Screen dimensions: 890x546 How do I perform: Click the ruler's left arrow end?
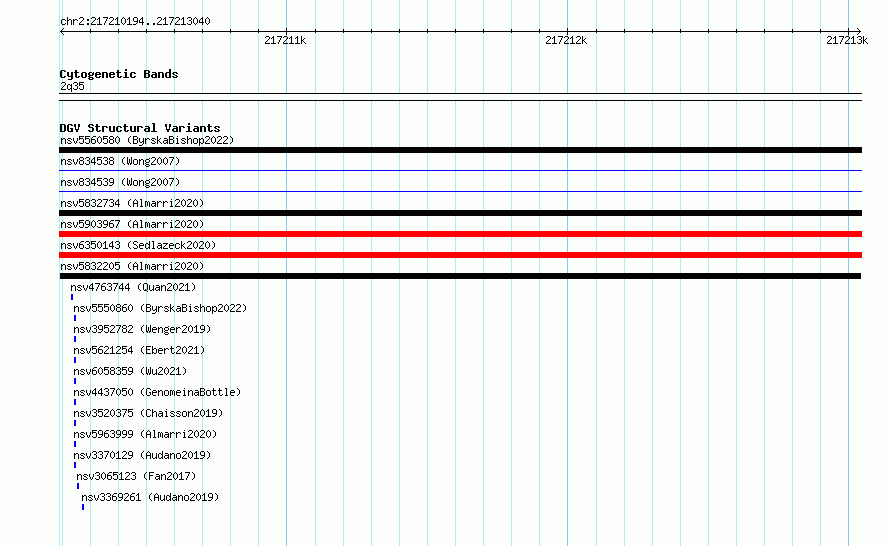62,31
